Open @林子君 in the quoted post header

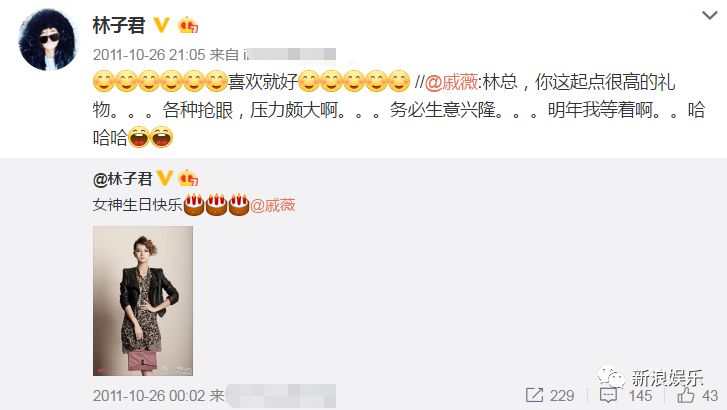(122, 179)
